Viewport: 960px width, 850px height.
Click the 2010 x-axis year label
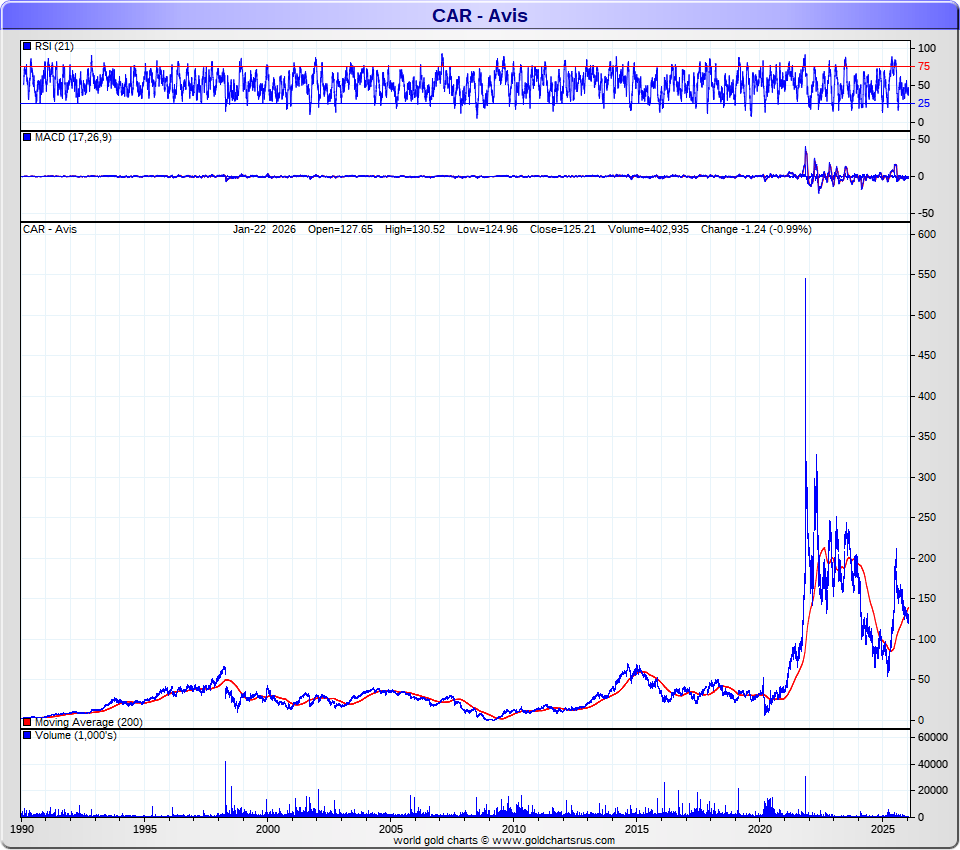click(x=514, y=829)
